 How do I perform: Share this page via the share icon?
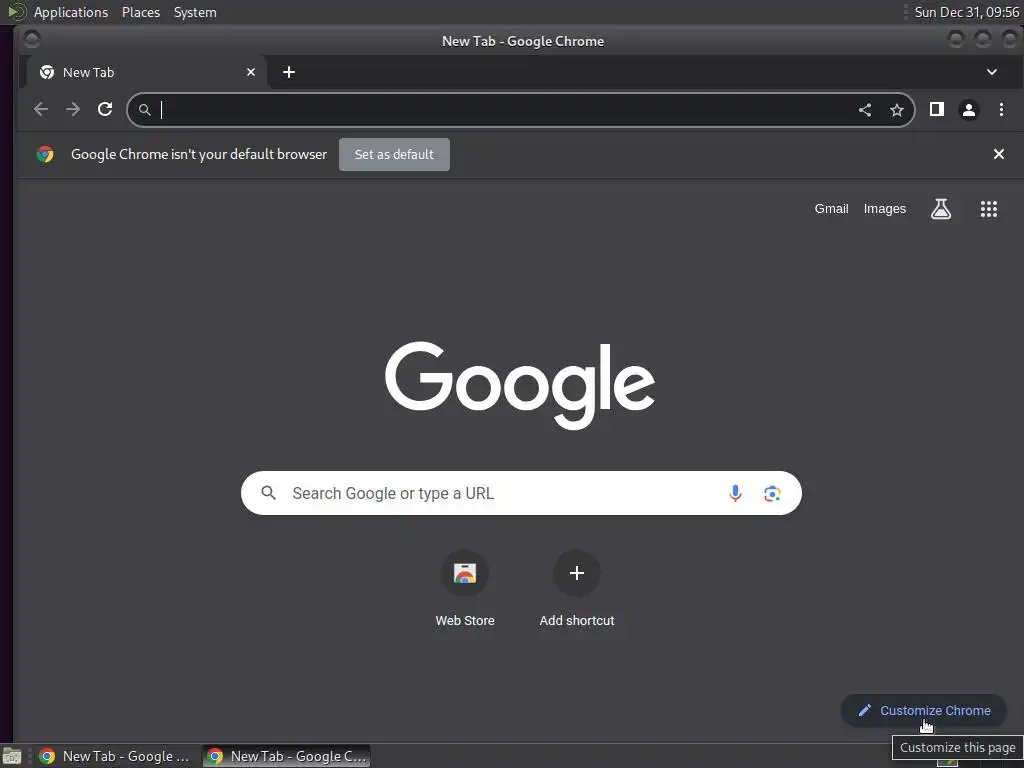pos(865,110)
